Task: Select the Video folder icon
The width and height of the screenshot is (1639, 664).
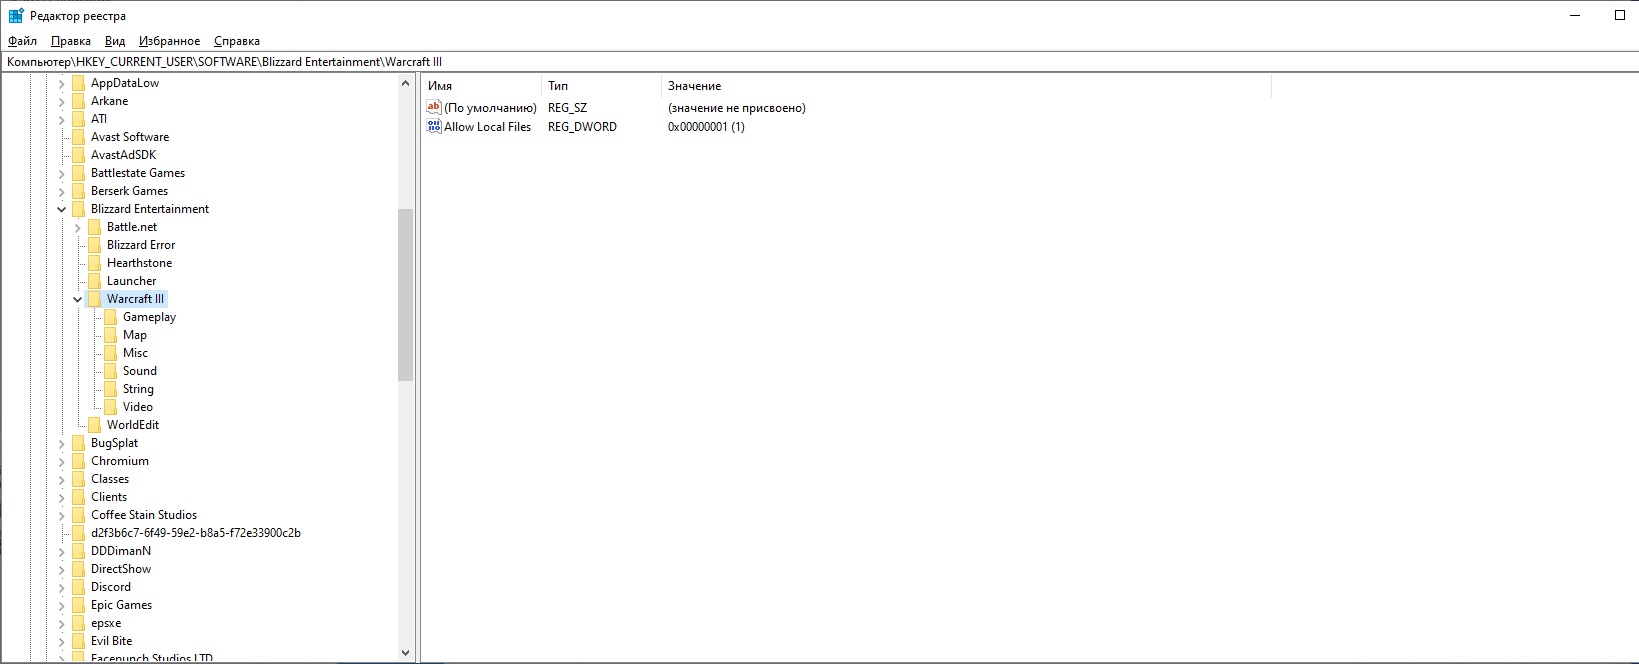Action: (x=111, y=407)
